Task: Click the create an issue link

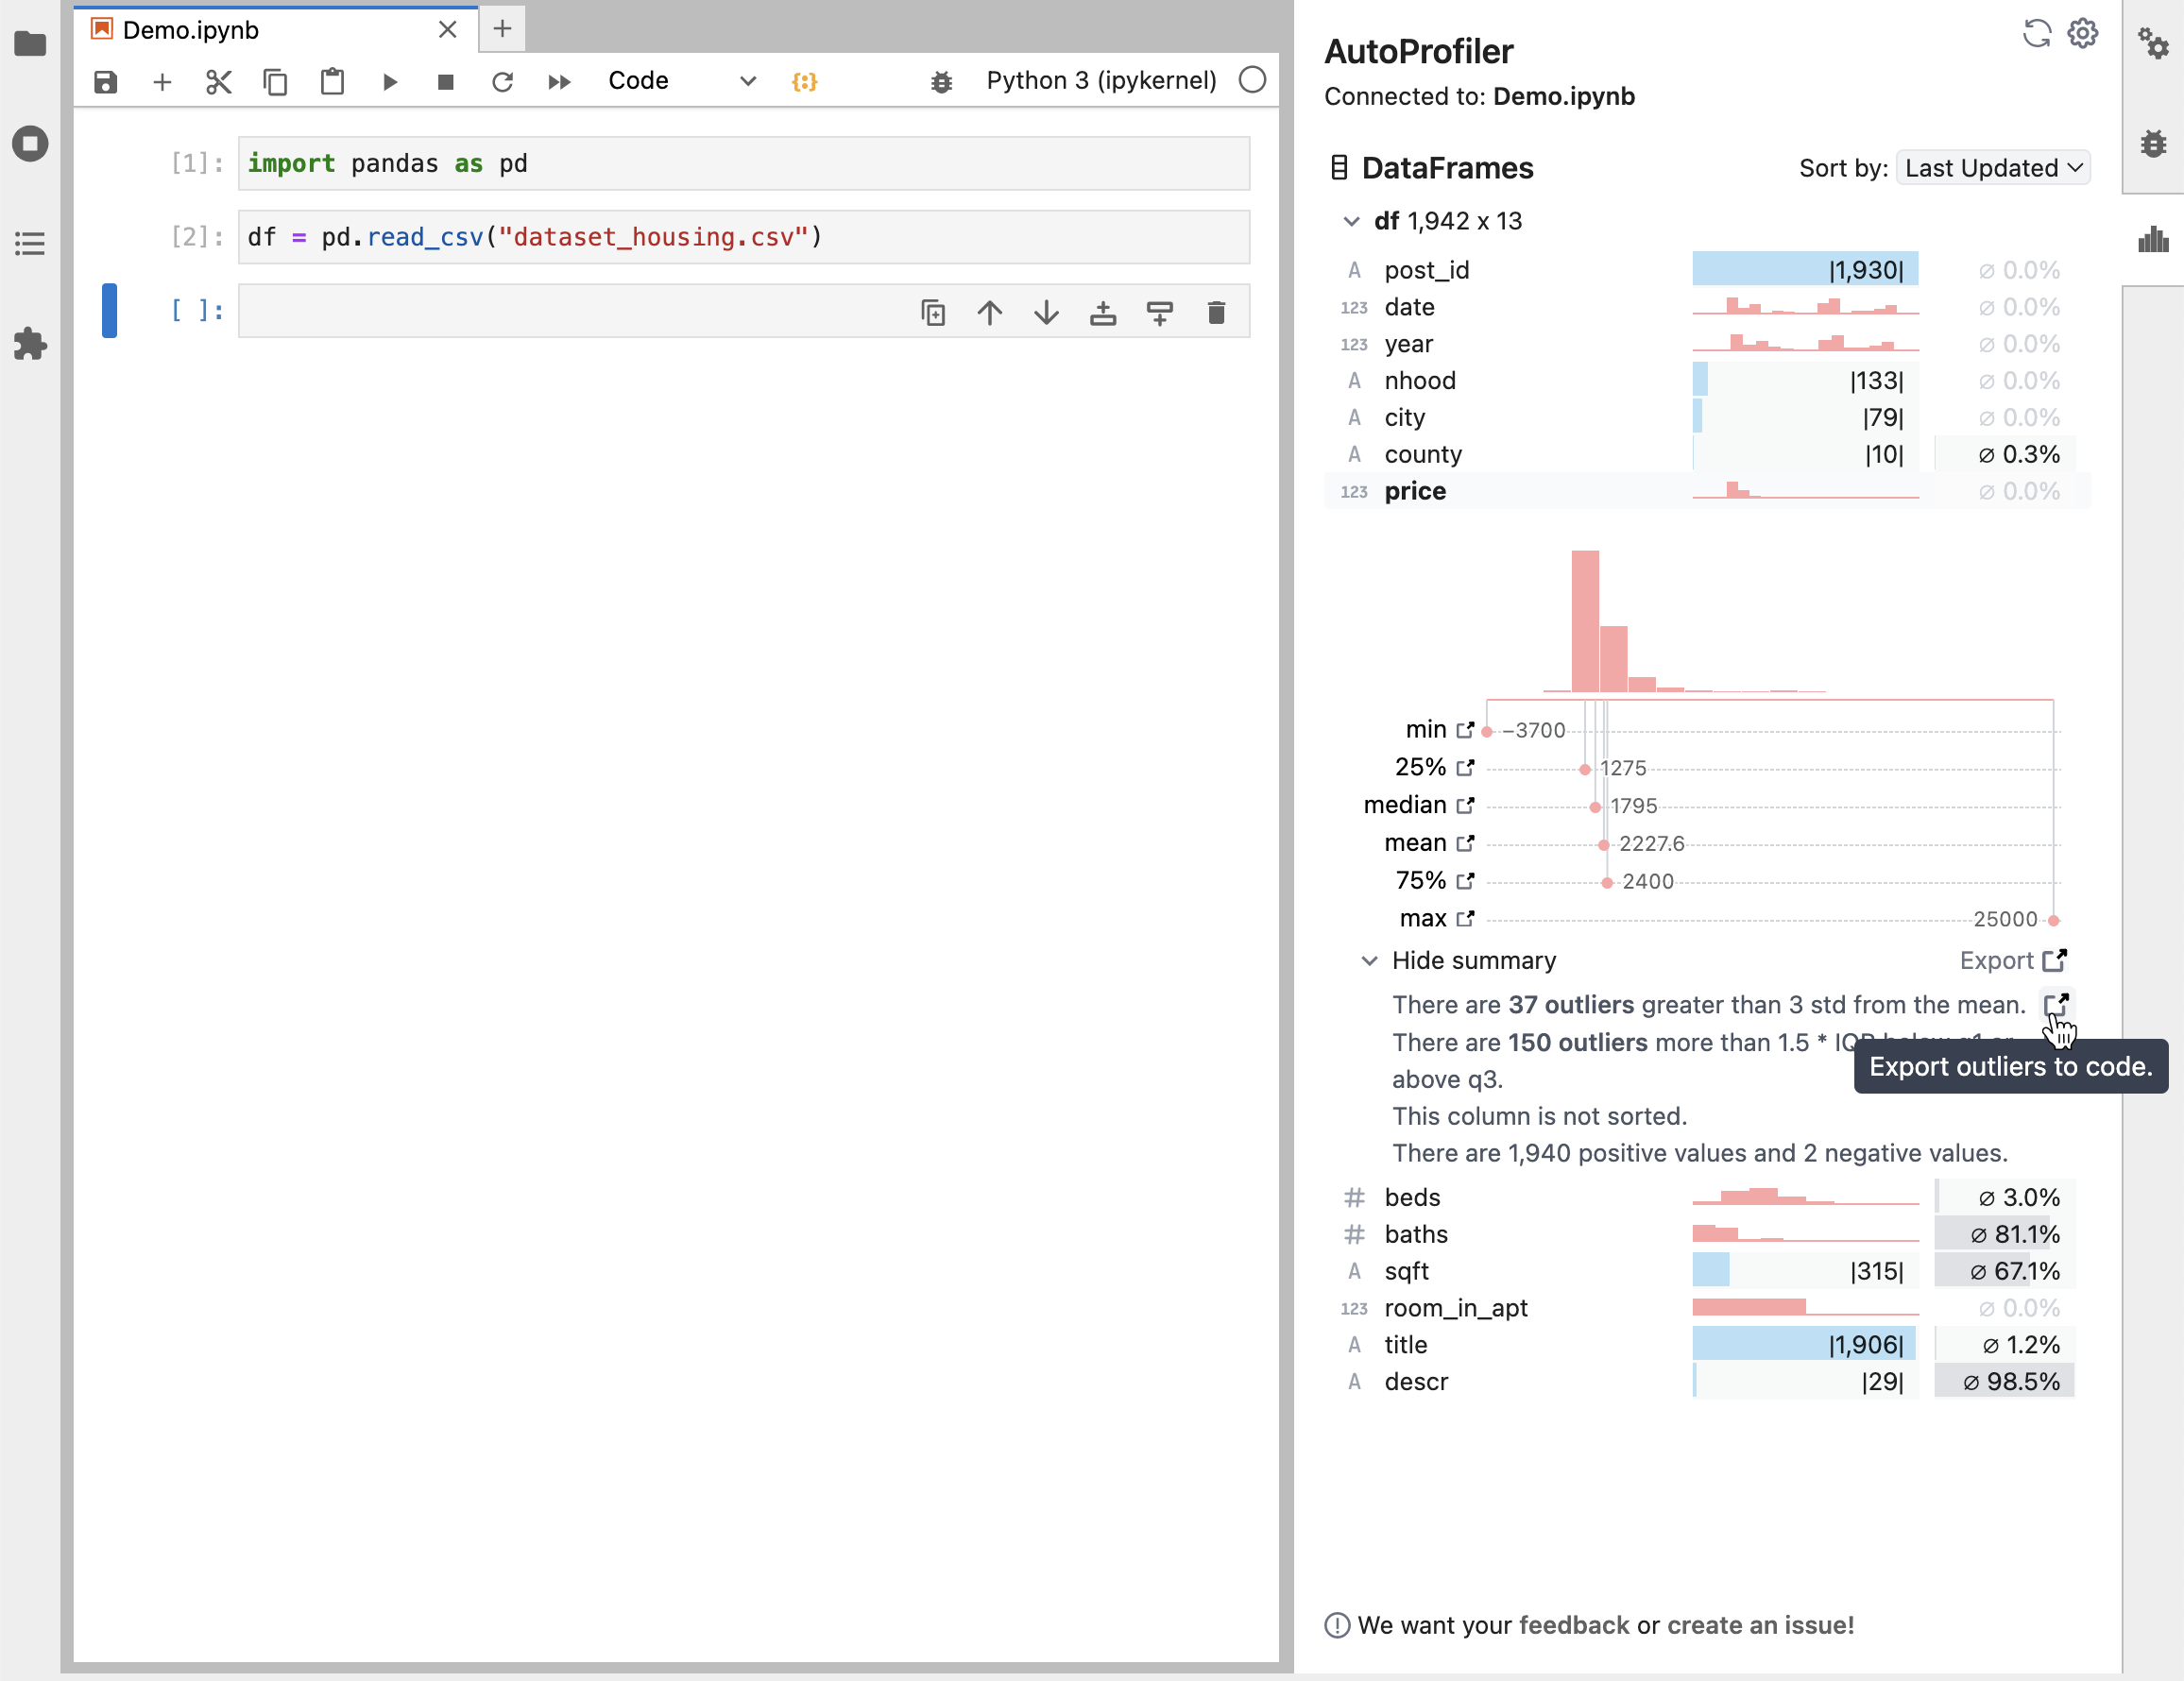Action: point(1761,1625)
